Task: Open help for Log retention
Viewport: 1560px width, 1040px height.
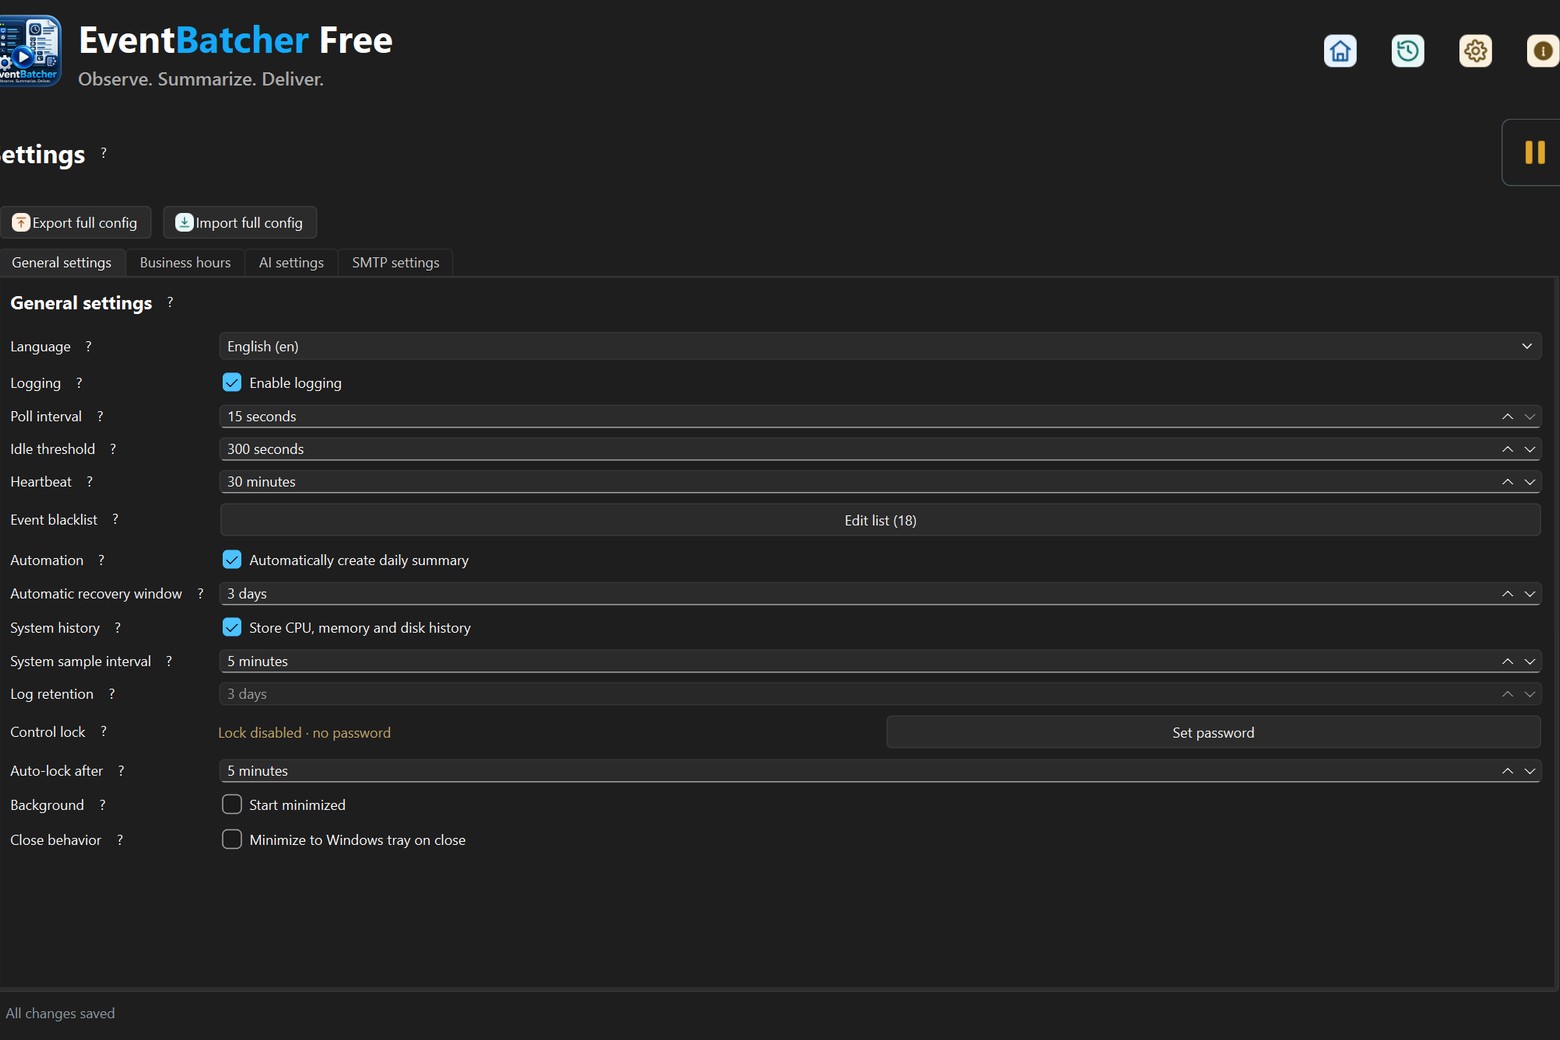Action: [x=111, y=694]
